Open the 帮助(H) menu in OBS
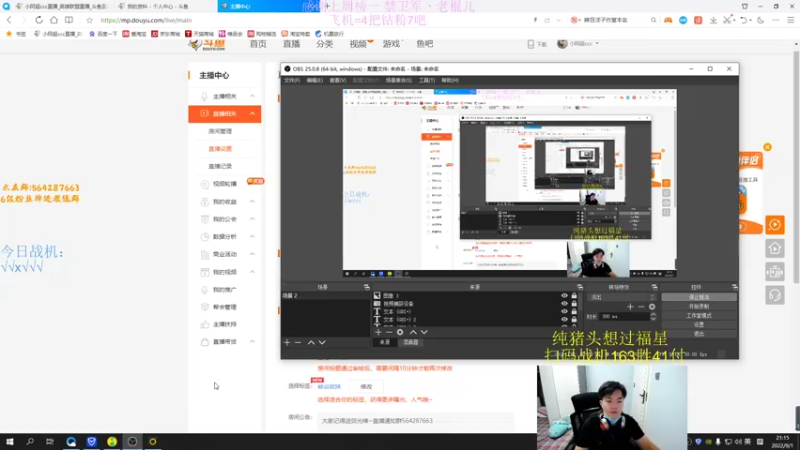800x450 pixels. coord(449,80)
